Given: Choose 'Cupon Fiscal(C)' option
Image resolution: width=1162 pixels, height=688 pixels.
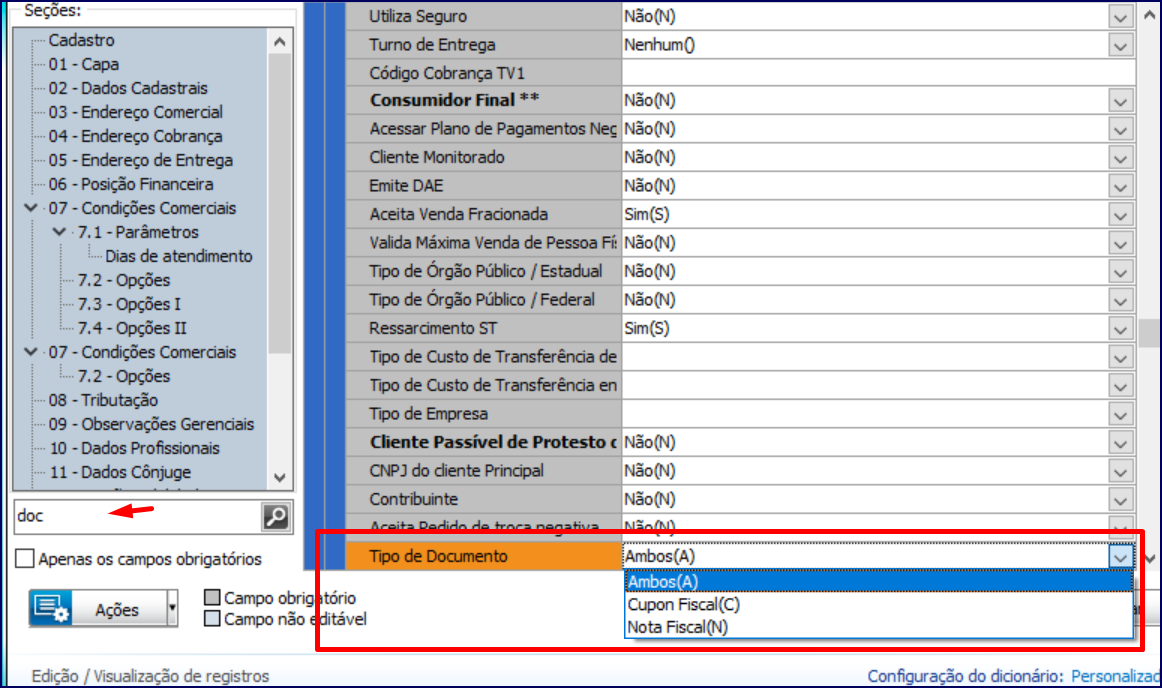Looking at the screenshot, I should (879, 604).
